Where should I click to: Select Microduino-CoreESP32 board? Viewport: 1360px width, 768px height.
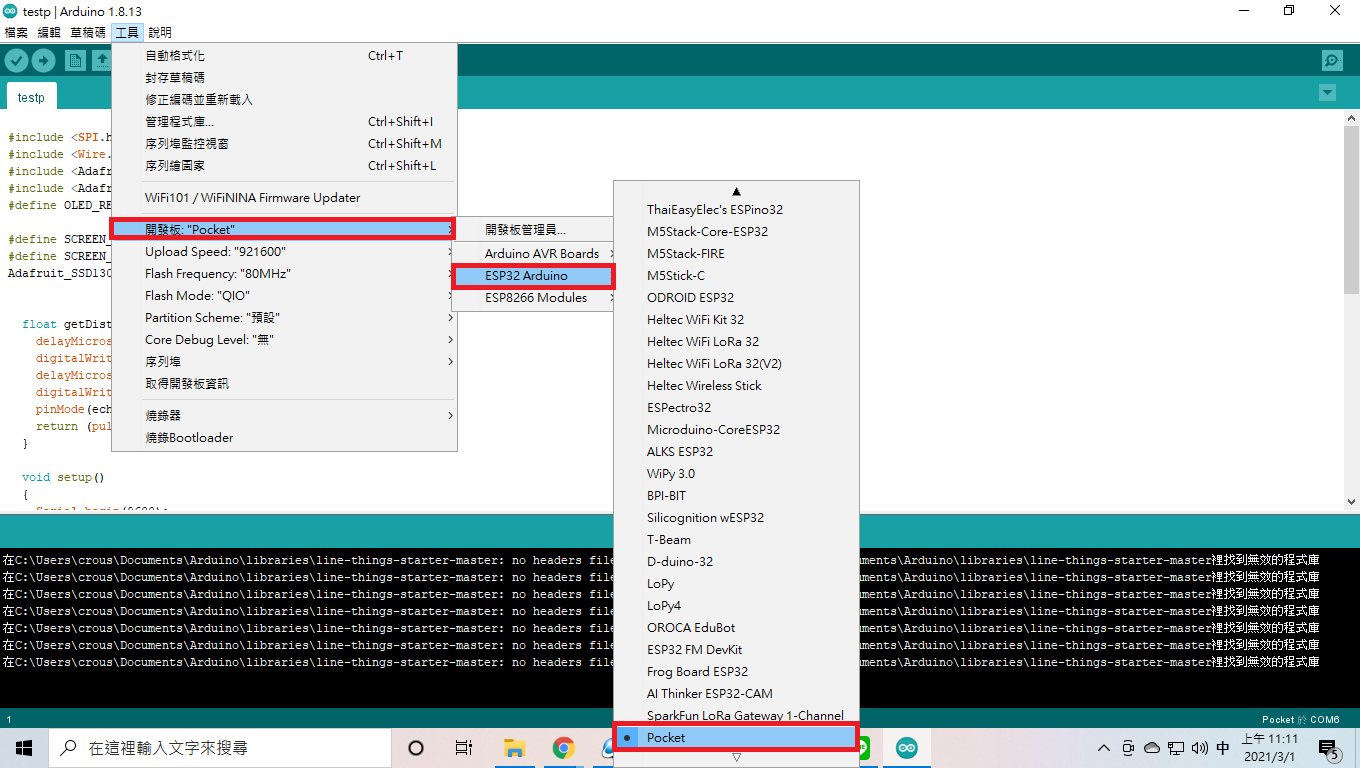click(x=737, y=430)
